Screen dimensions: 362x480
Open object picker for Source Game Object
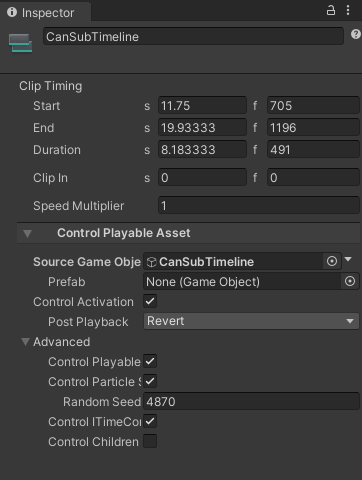pos(332,261)
